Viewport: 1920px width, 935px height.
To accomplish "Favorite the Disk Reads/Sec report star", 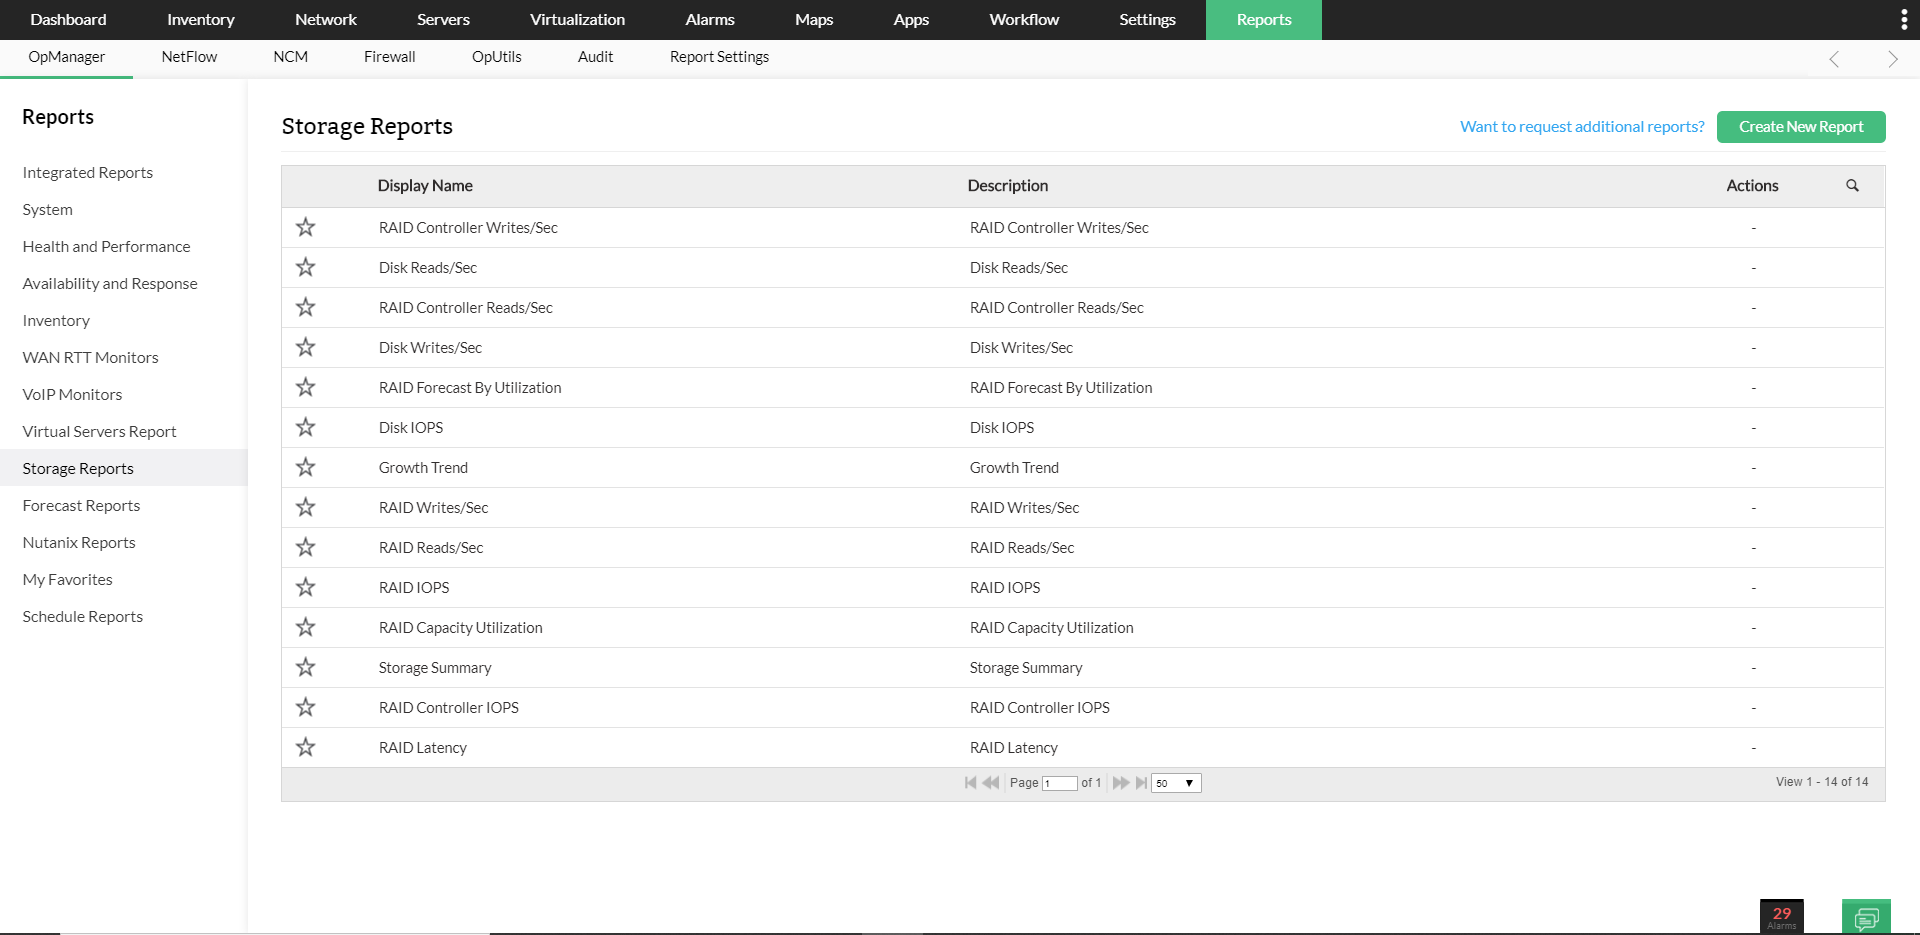I will tap(306, 267).
